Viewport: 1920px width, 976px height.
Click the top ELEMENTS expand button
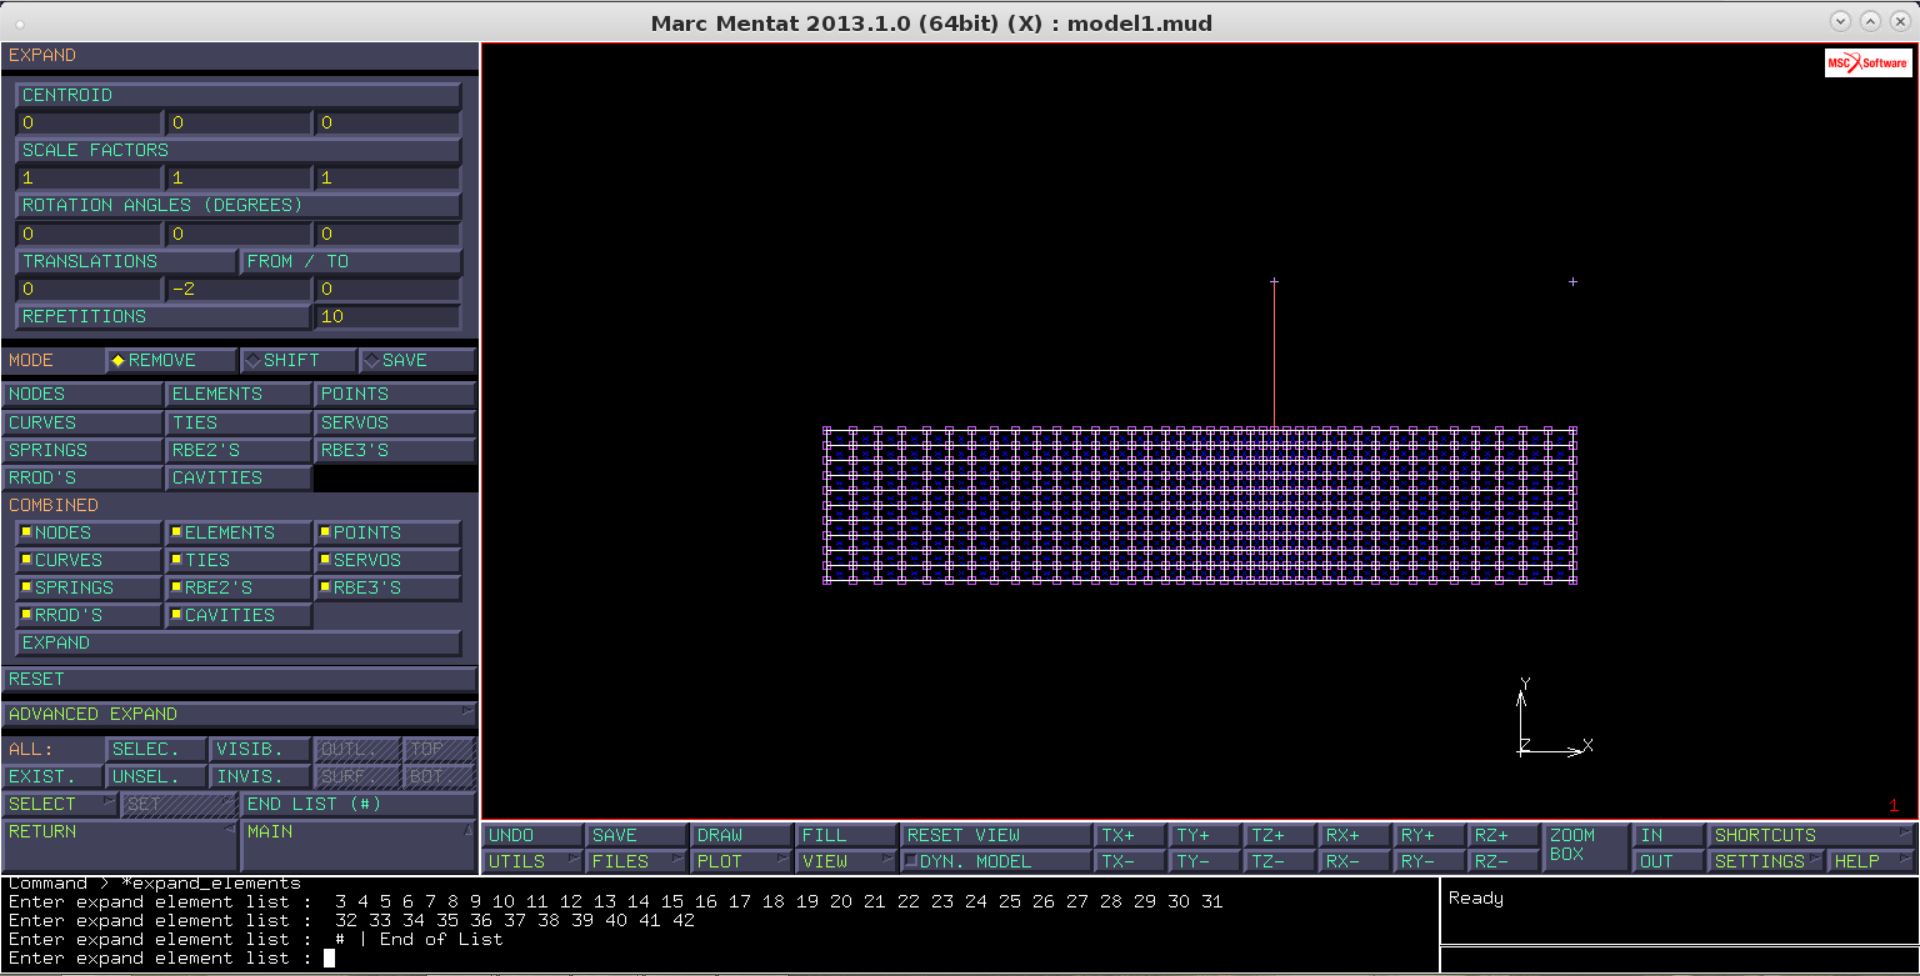click(238, 394)
